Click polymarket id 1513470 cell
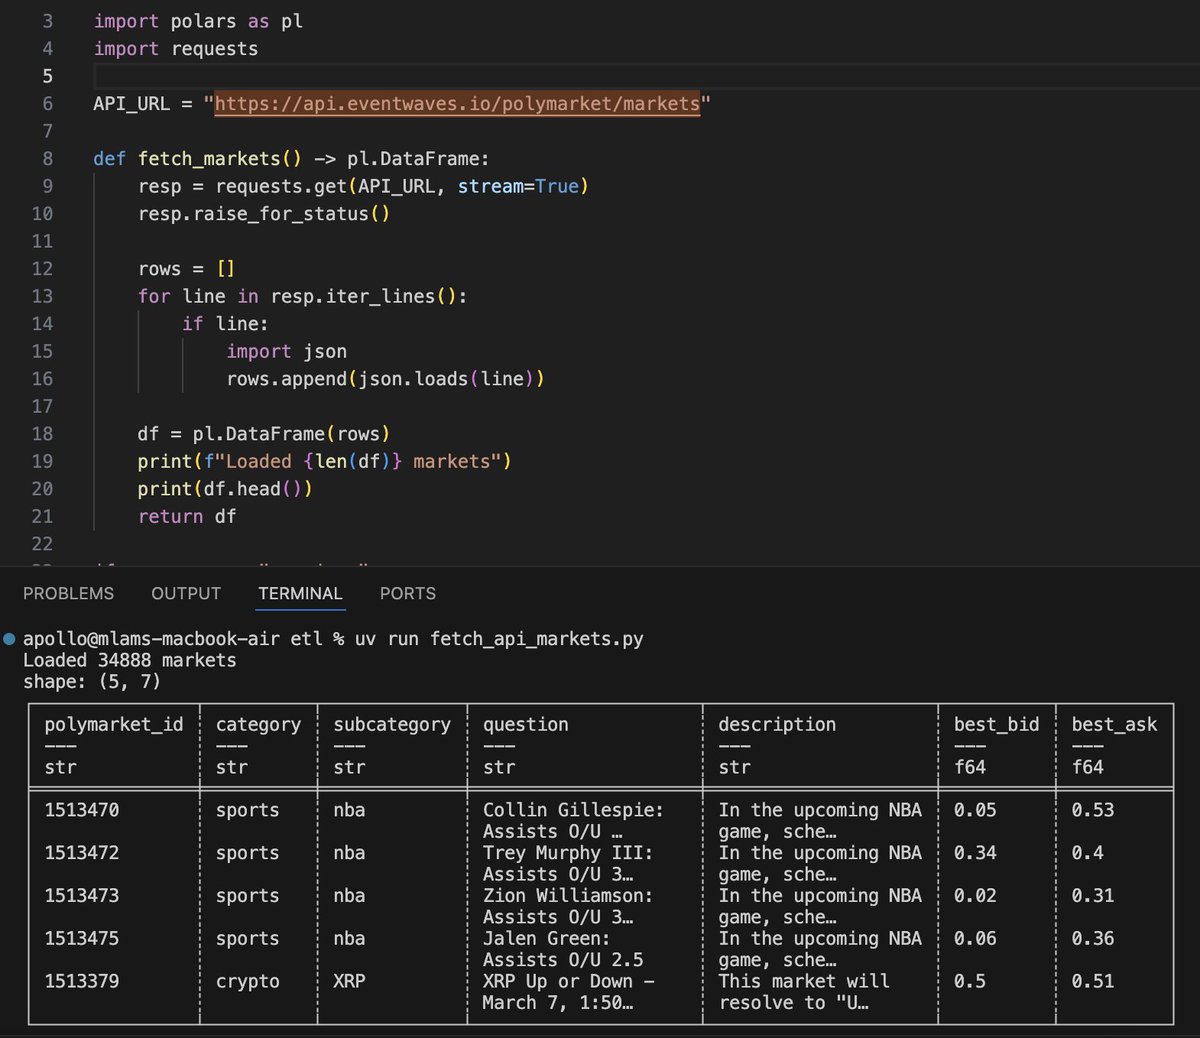Image resolution: width=1200 pixels, height=1038 pixels. pyautogui.click(x=82, y=810)
